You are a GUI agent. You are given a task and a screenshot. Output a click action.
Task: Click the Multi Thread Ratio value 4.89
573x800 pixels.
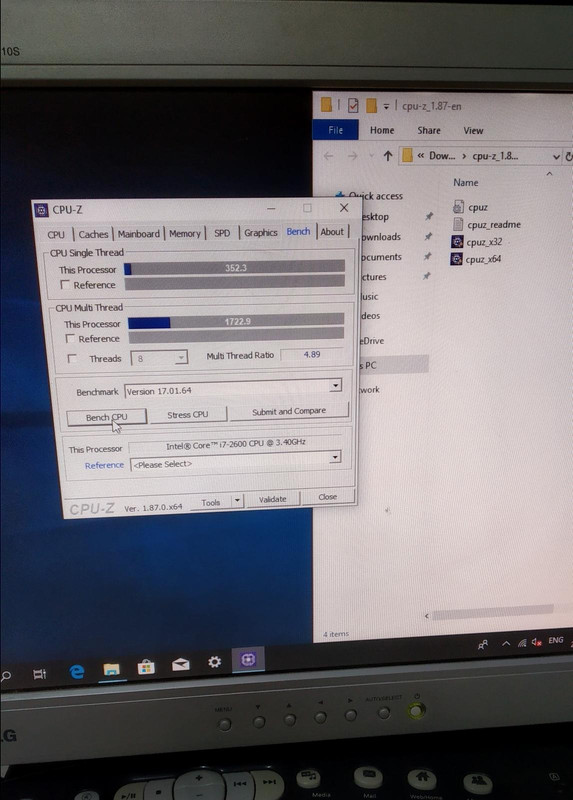coord(312,355)
